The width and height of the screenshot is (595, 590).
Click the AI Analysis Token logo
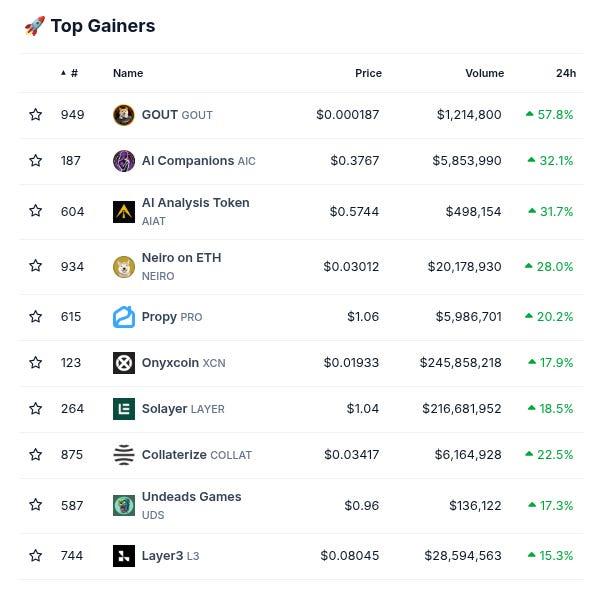[124, 212]
